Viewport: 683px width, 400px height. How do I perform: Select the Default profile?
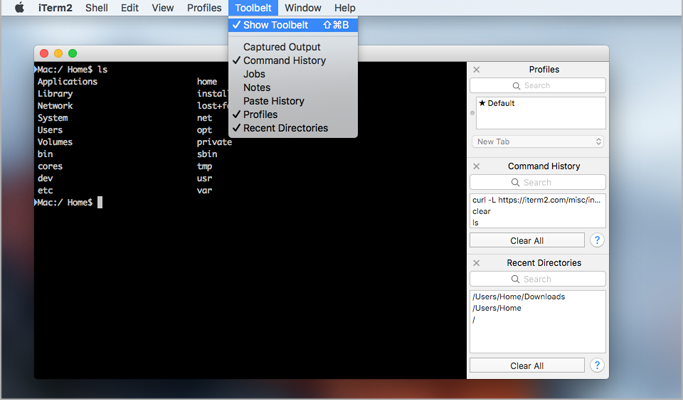(541, 103)
